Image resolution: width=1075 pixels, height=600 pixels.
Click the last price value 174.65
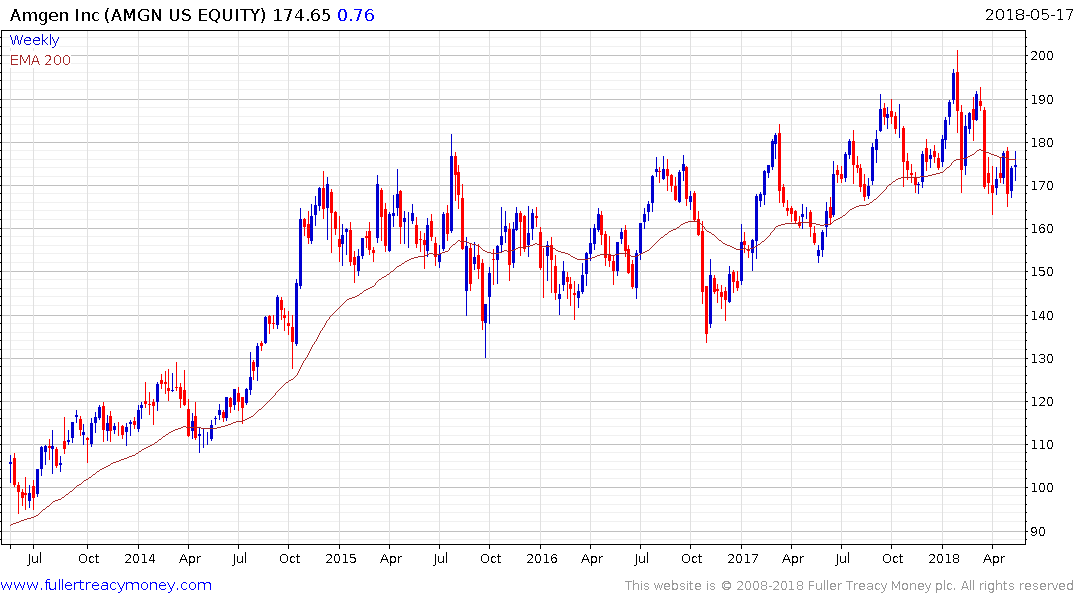pos(302,15)
